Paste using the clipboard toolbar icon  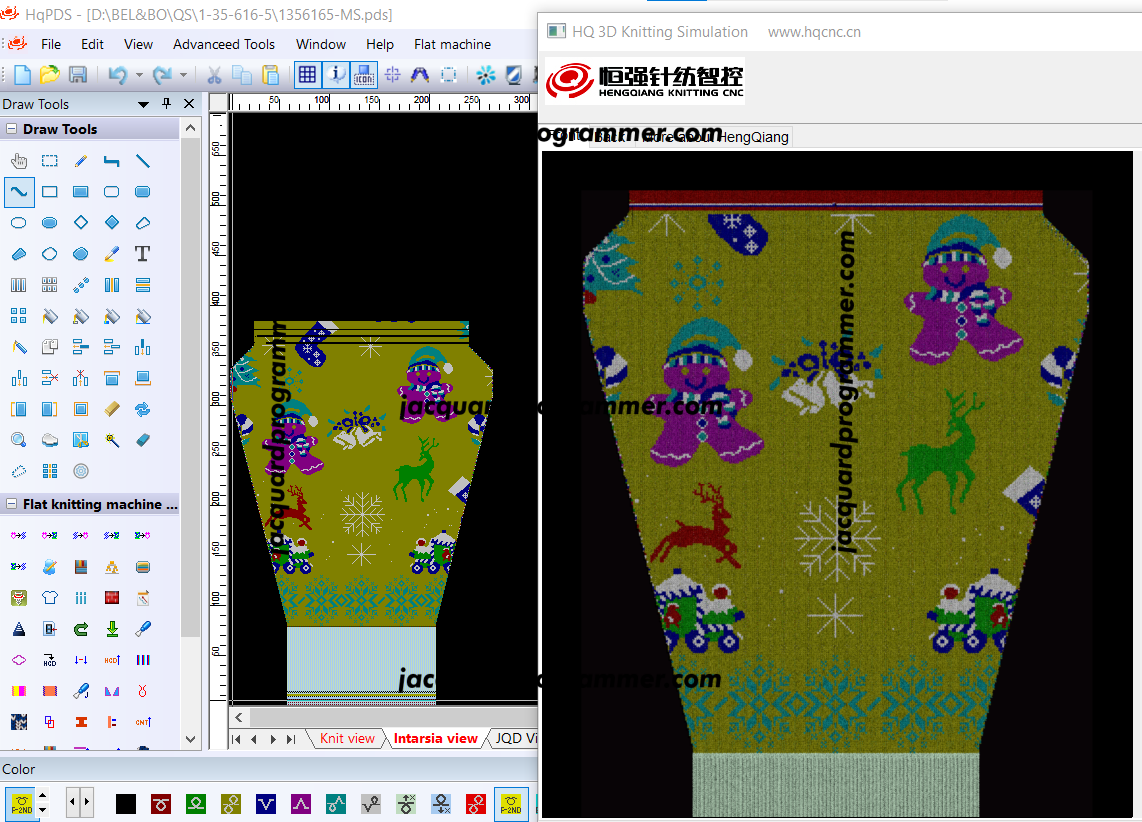coord(270,74)
